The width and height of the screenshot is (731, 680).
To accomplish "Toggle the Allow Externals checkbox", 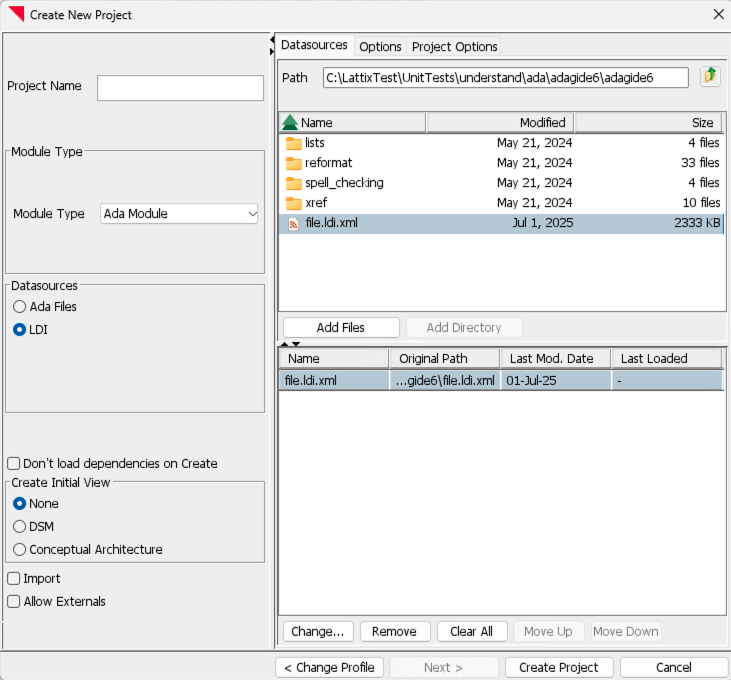I will click(x=14, y=601).
